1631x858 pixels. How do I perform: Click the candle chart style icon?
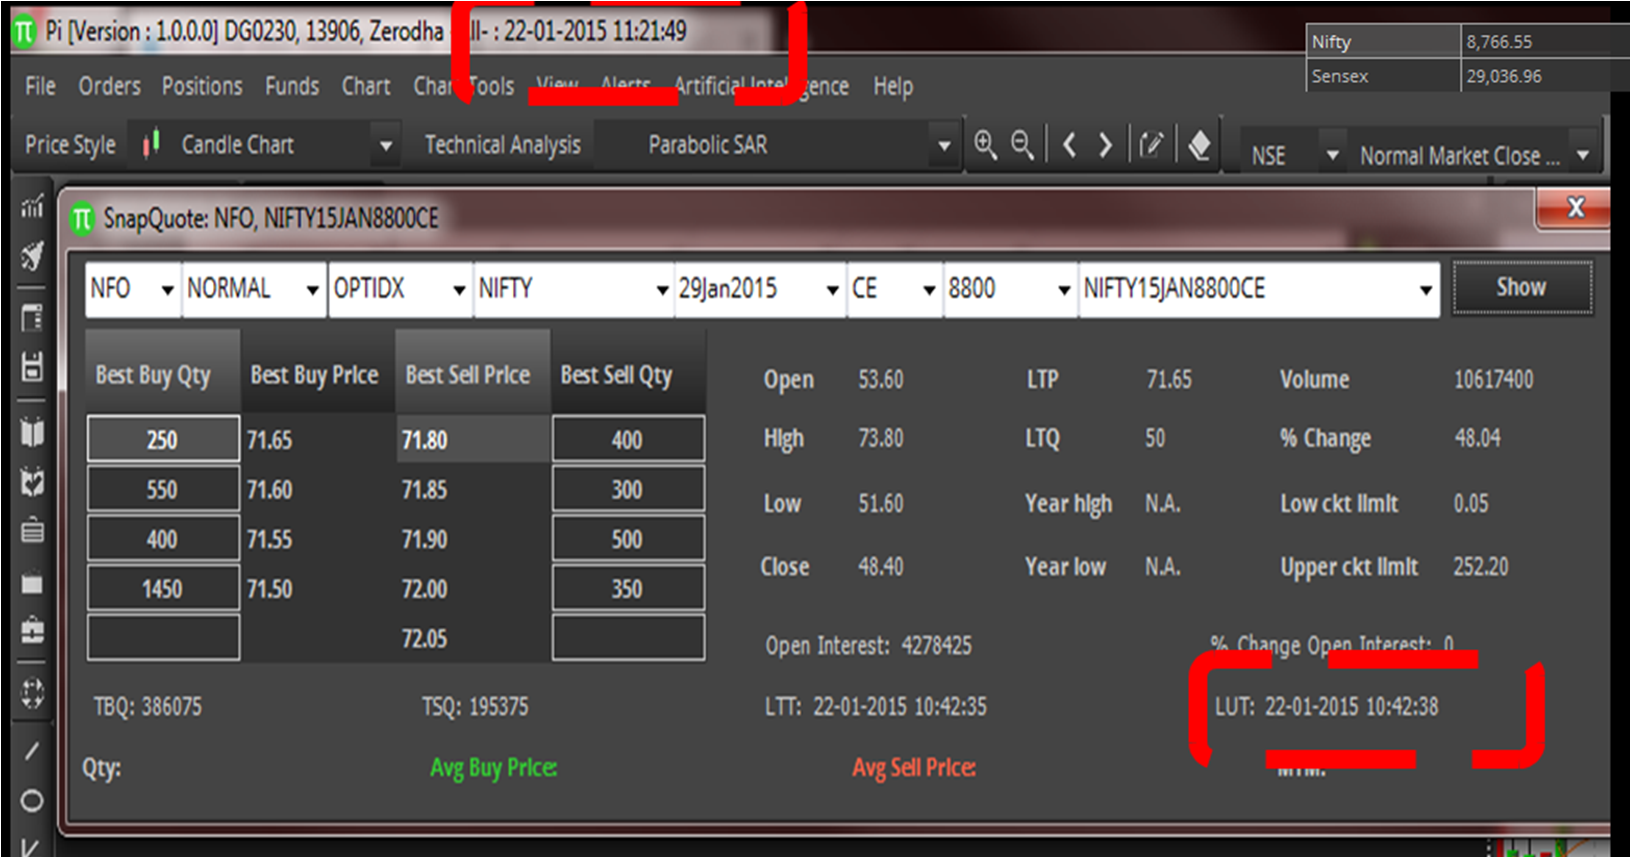(151, 145)
